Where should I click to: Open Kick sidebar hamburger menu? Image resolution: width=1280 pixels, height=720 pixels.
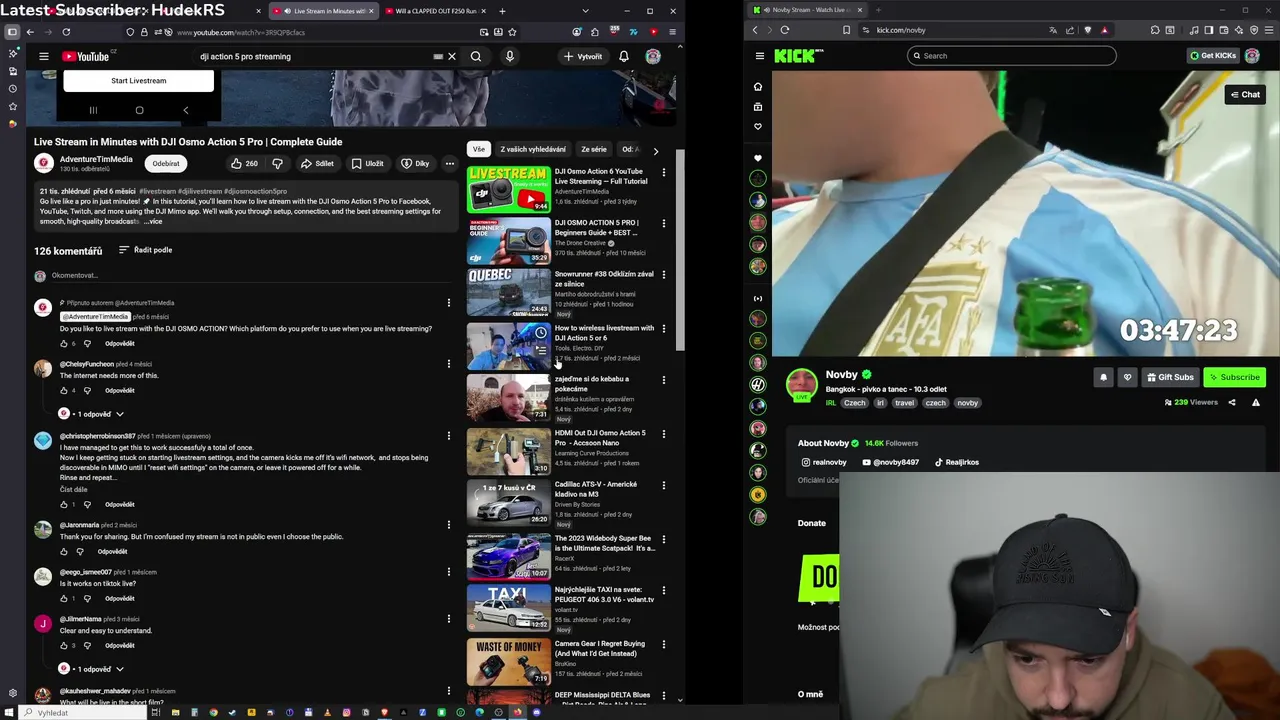[760, 56]
